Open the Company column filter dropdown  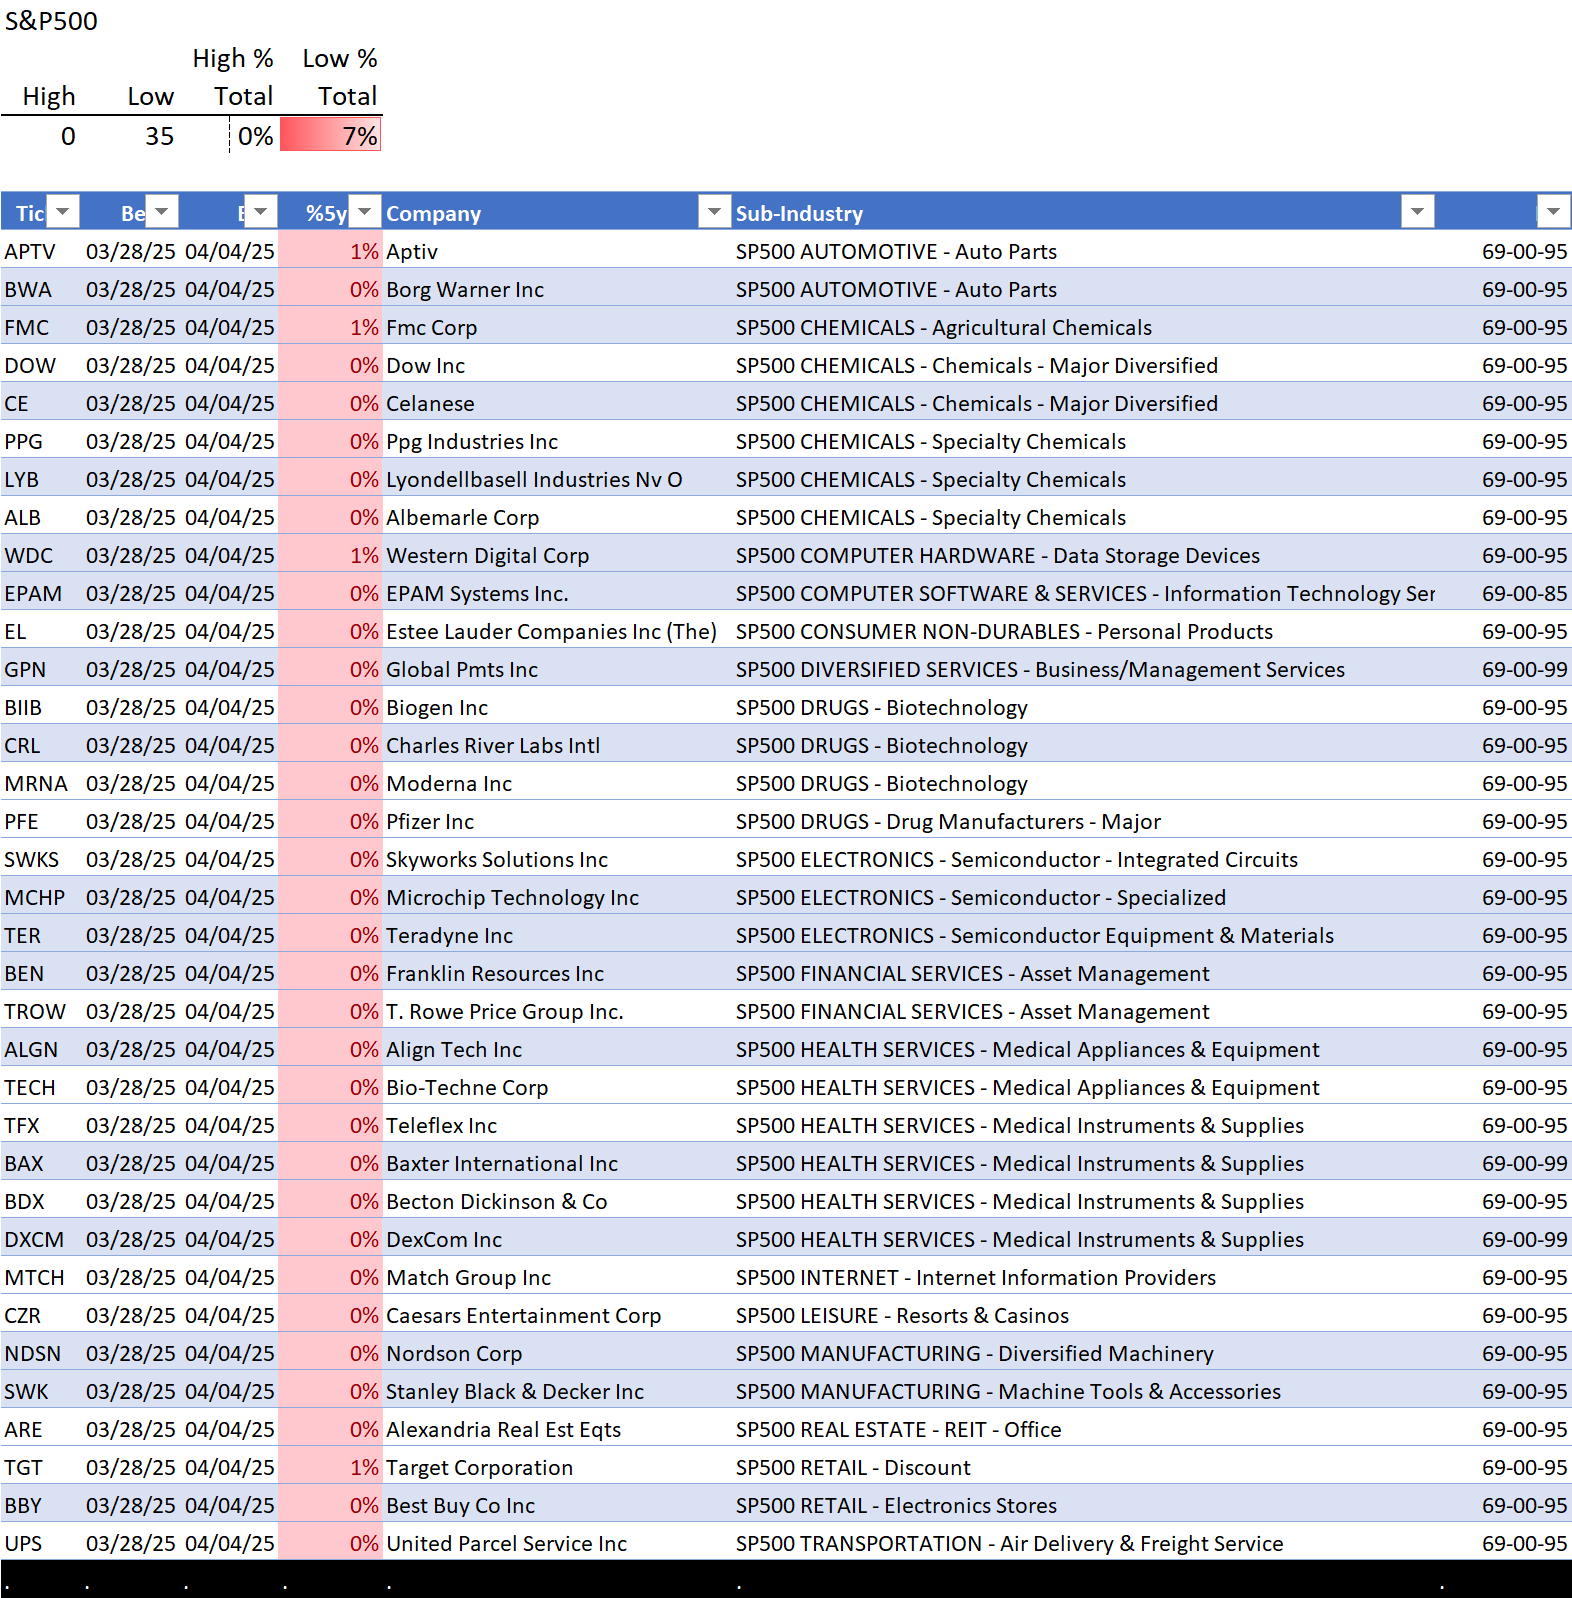pyautogui.click(x=714, y=212)
